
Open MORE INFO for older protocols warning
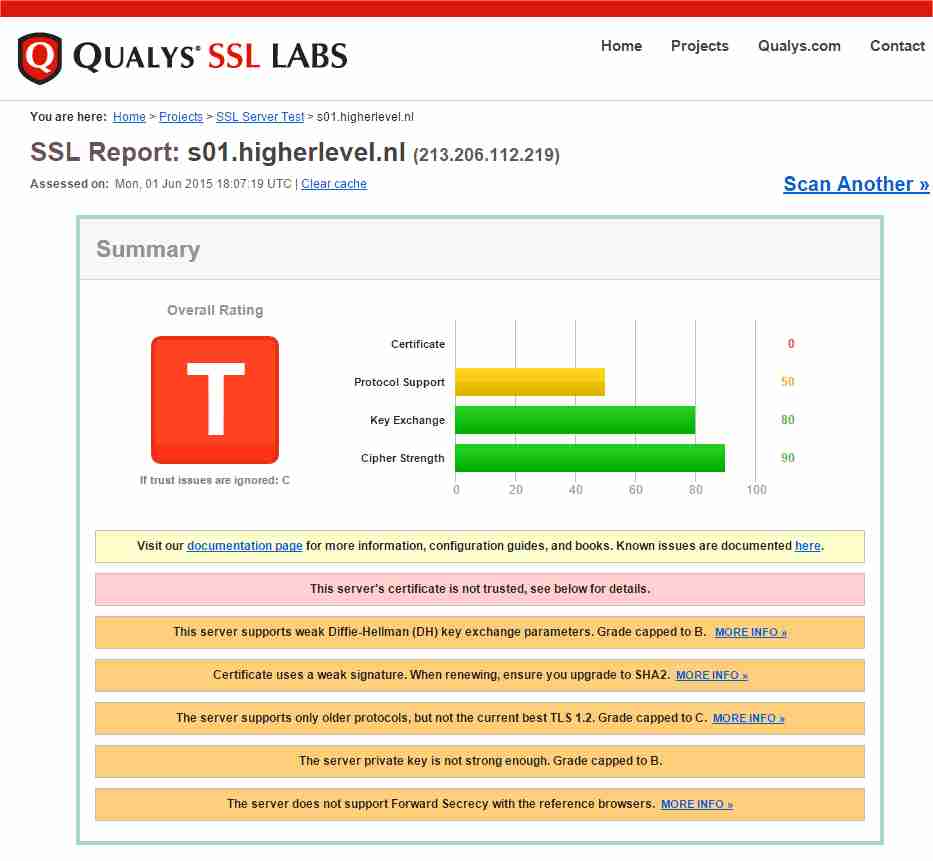[x=749, y=718]
